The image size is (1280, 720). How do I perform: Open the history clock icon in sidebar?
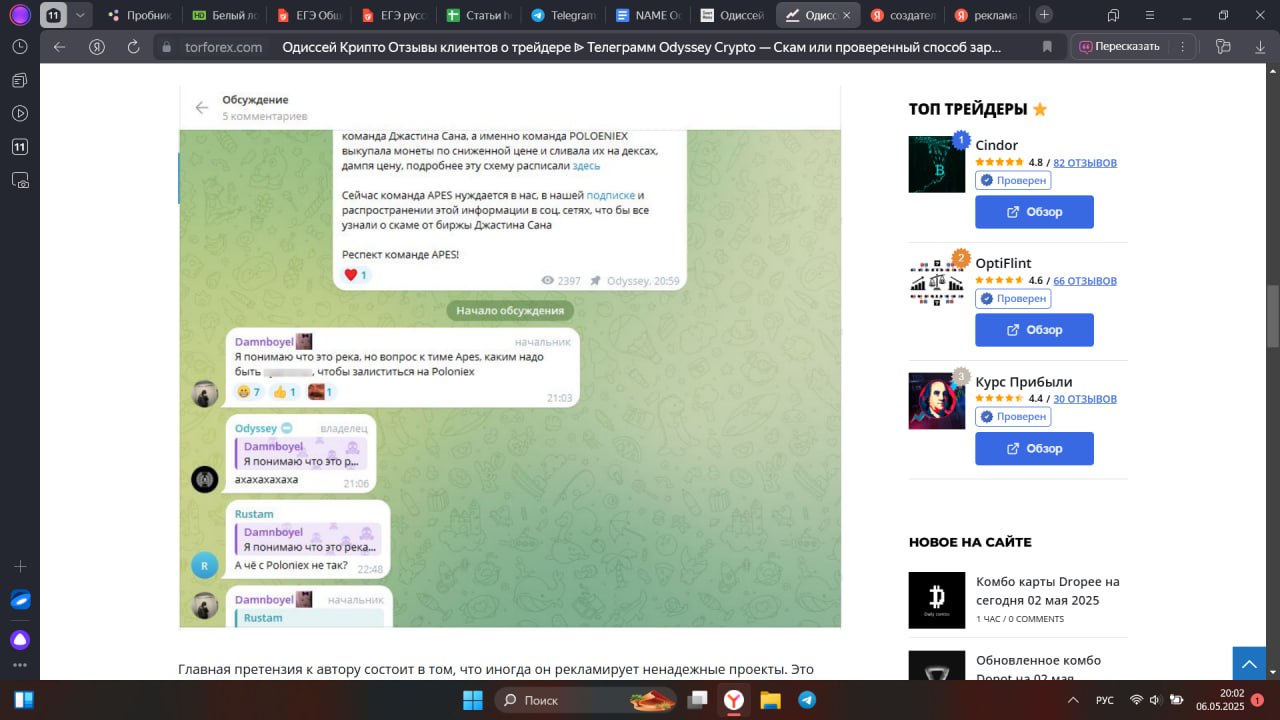20,47
